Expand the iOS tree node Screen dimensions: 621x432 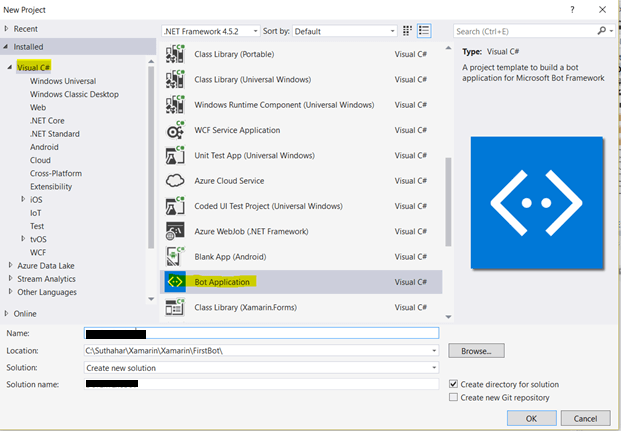(23, 199)
